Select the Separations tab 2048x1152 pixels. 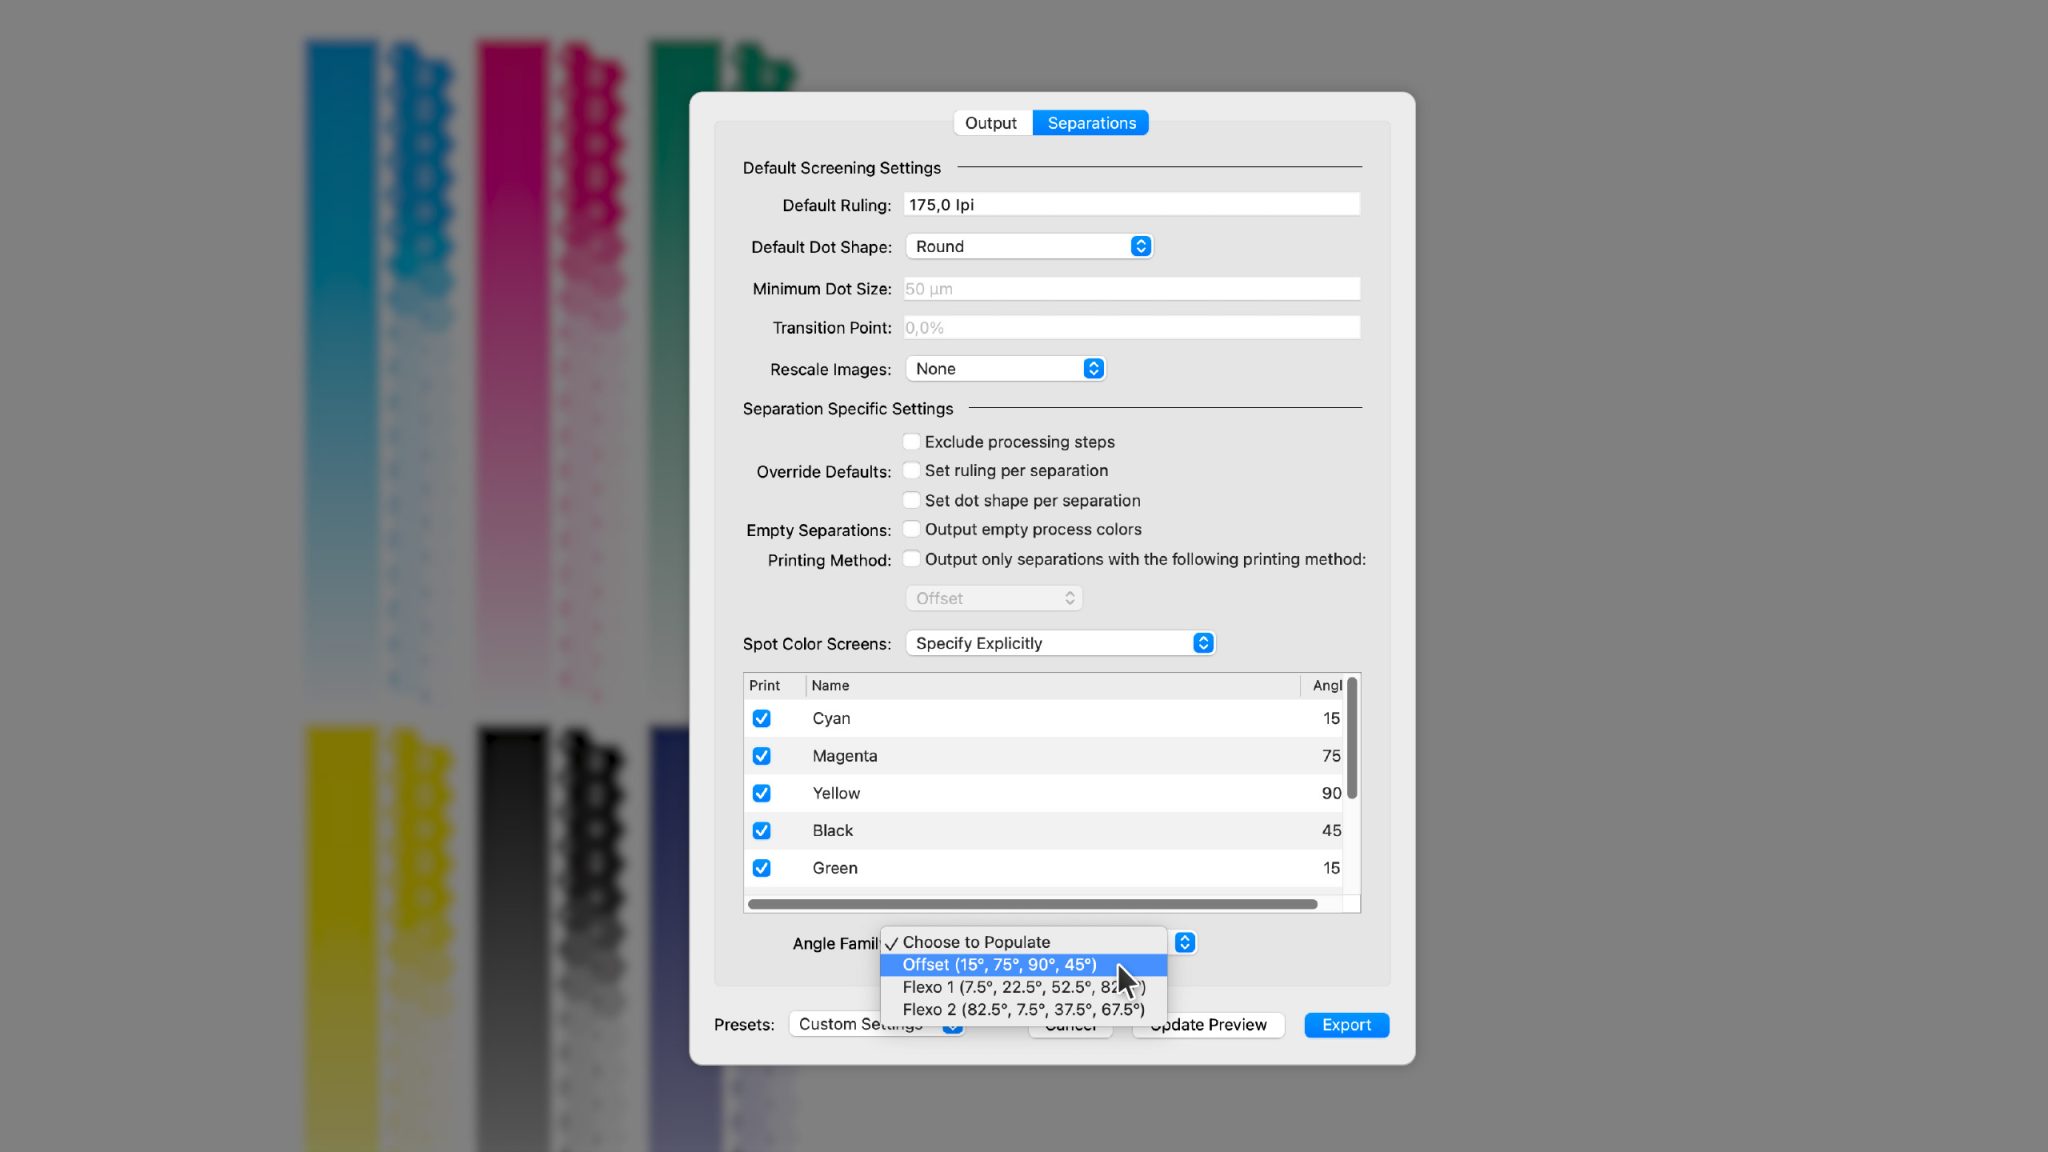pos(1091,123)
